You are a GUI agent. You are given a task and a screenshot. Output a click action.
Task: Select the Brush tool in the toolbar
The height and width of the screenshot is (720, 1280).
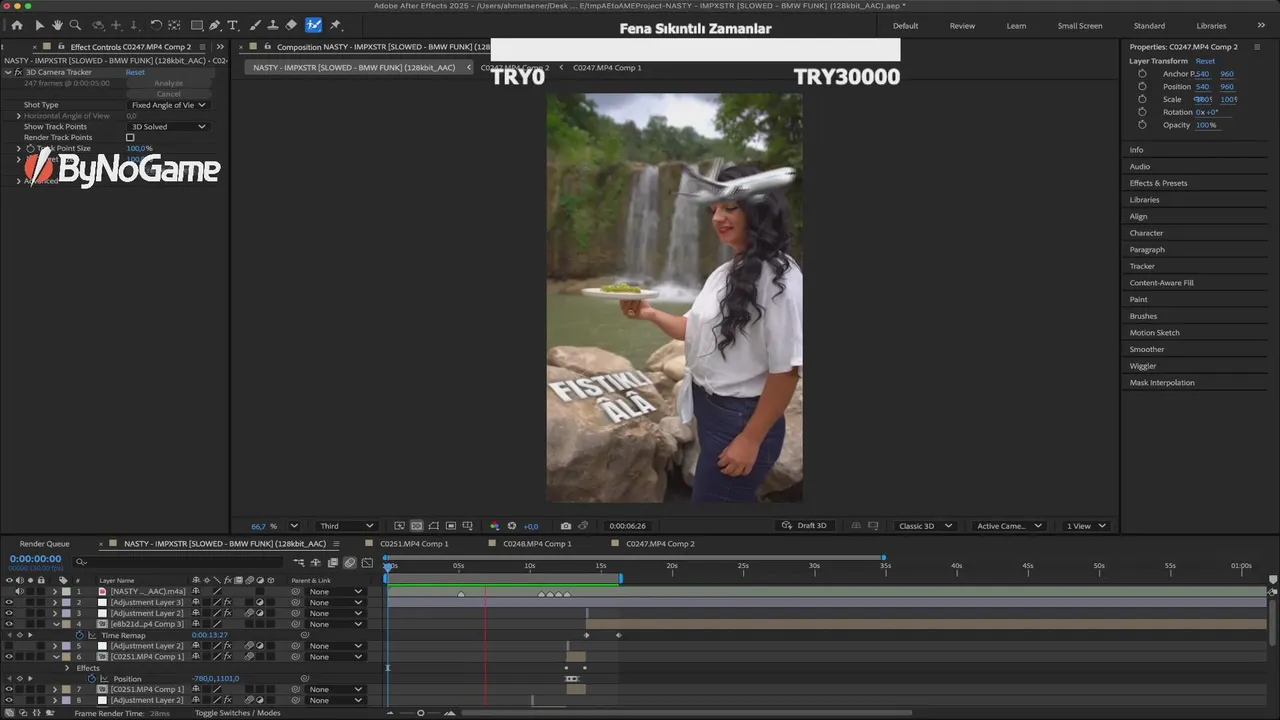[256, 25]
